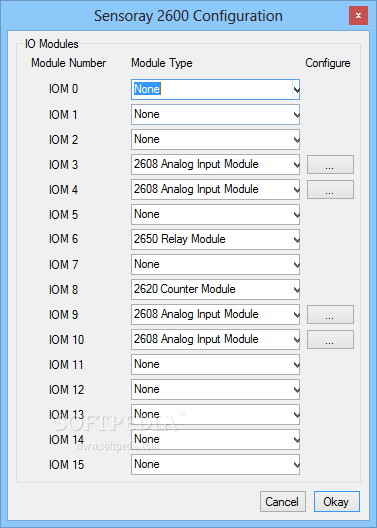377x528 pixels.
Task: Open the IOM 13 module type dropdown
Action: (x=215, y=414)
